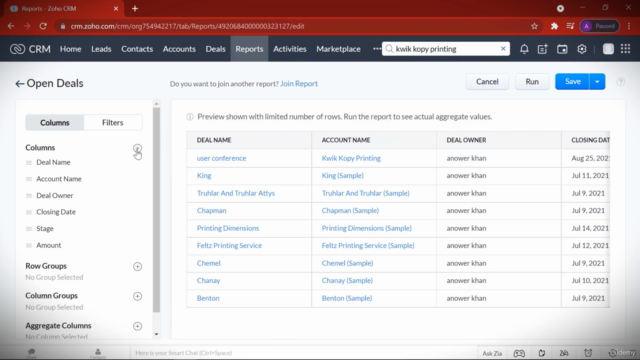This screenshot has width=640, height=360.
Task: Click the back arrow next to Open Deals
Action: [x=19, y=84]
